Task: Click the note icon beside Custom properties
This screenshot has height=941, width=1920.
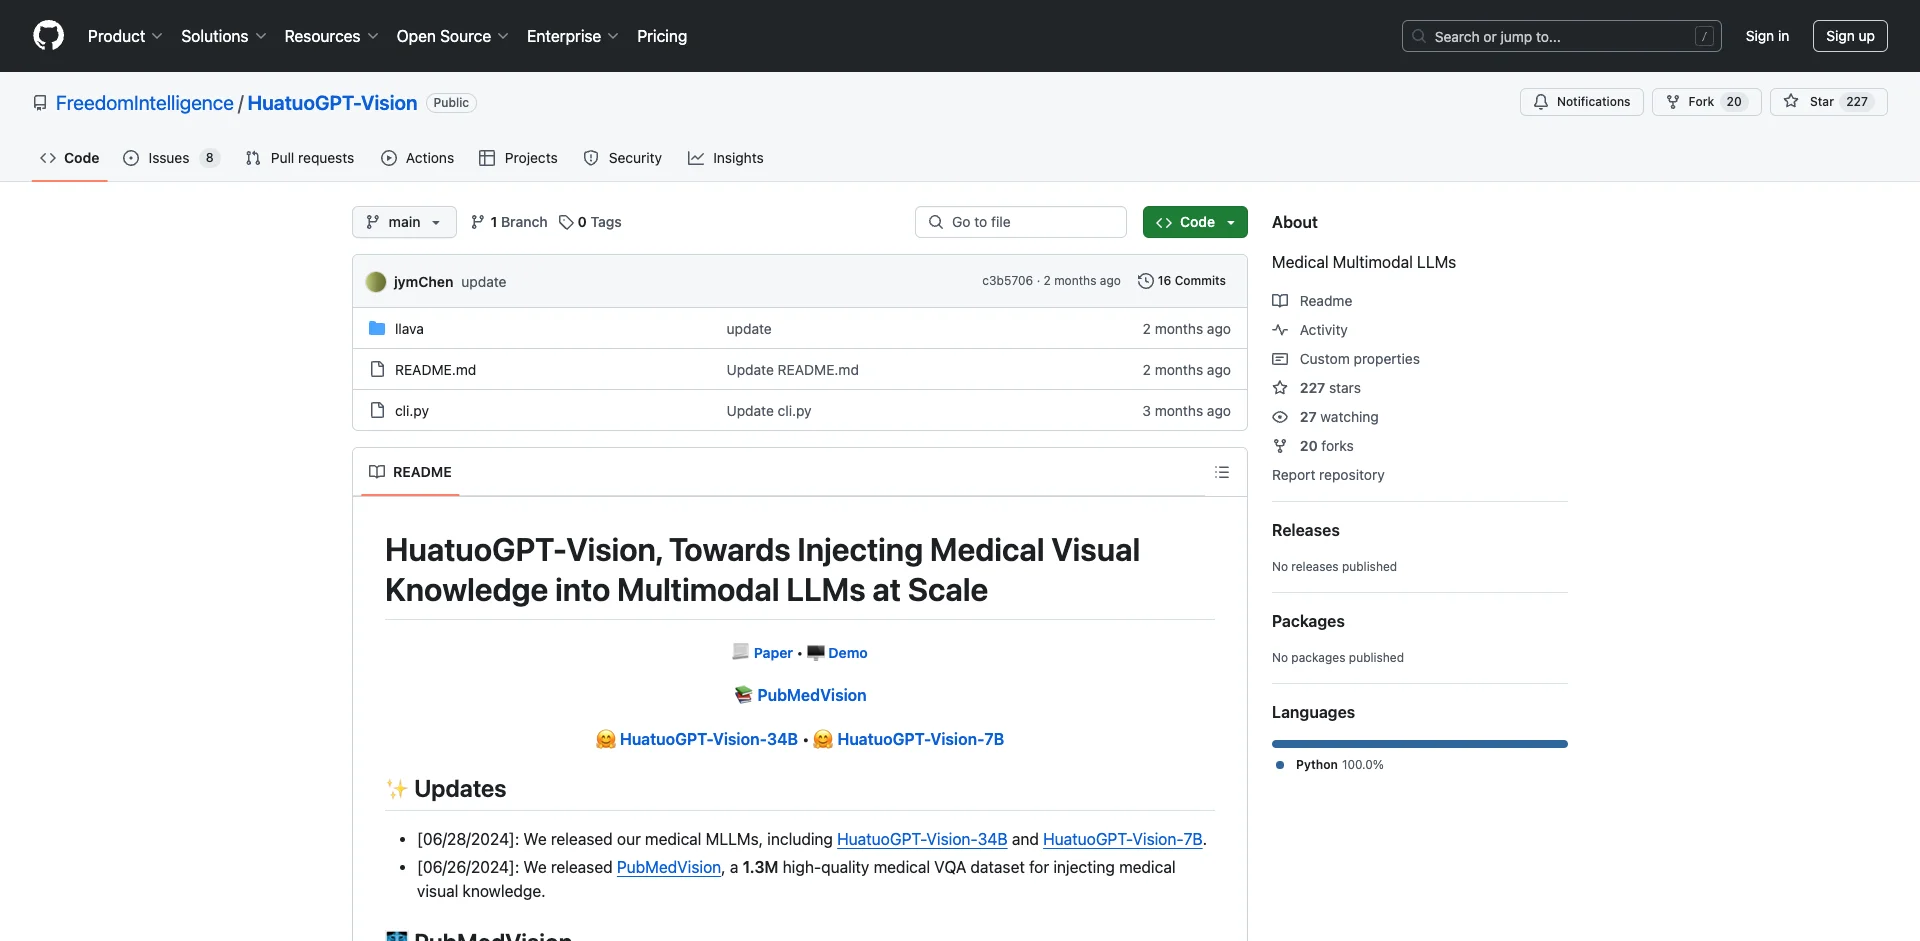Action: 1280,359
